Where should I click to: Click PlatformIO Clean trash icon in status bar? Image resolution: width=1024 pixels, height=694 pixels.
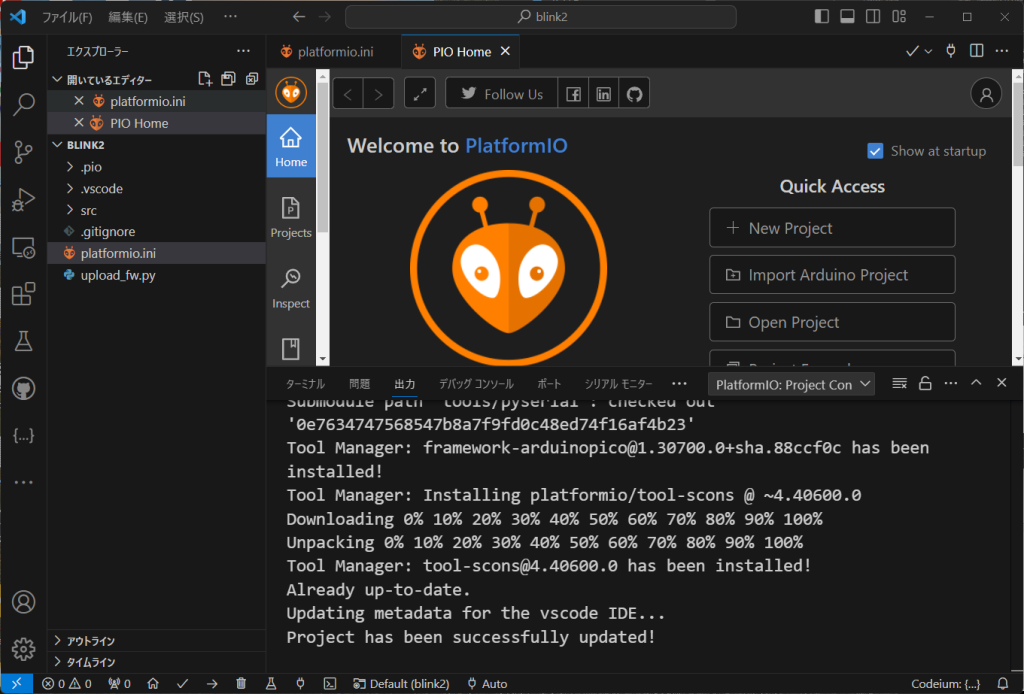click(241, 684)
